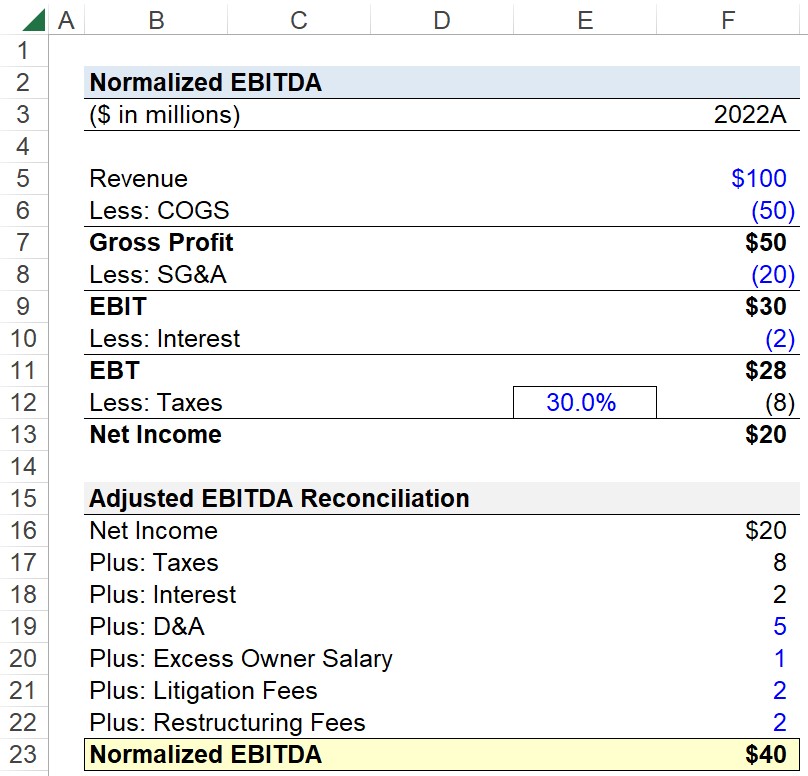Select column E header
The height and width of the screenshot is (776, 808).
(x=585, y=21)
